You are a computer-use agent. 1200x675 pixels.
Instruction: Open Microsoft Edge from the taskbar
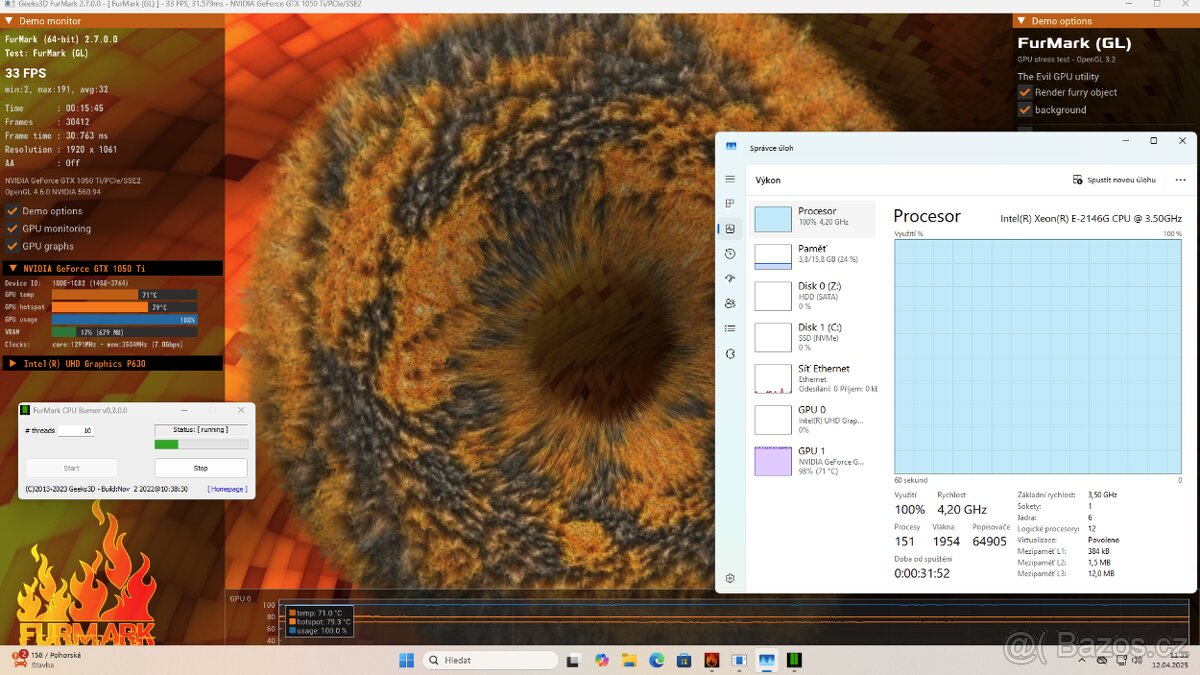[x=657, y=660]
